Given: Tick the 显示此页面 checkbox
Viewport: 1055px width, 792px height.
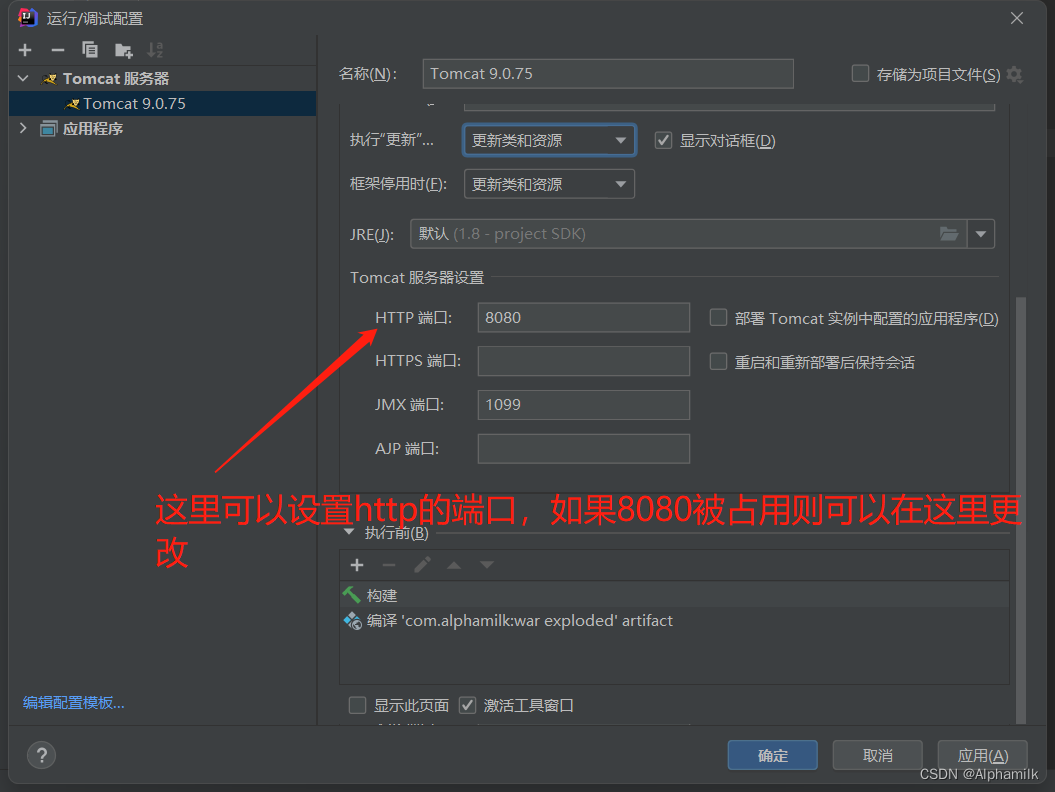Looking at the screenshot, I should tap(357, 705).
